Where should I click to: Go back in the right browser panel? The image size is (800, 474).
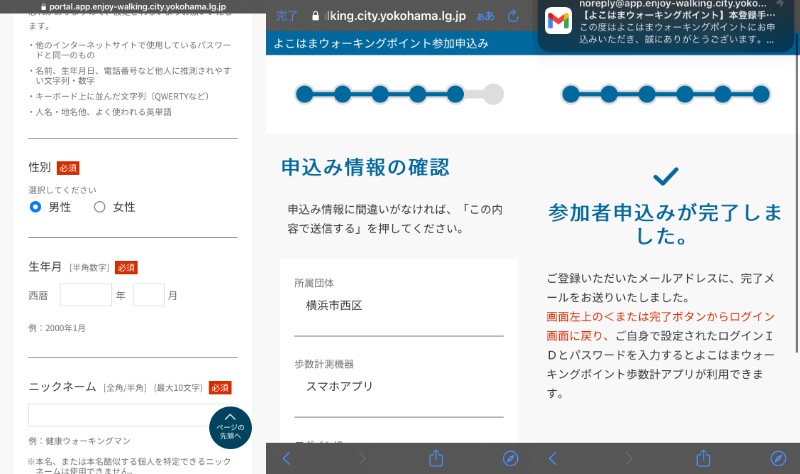[553, 459]
